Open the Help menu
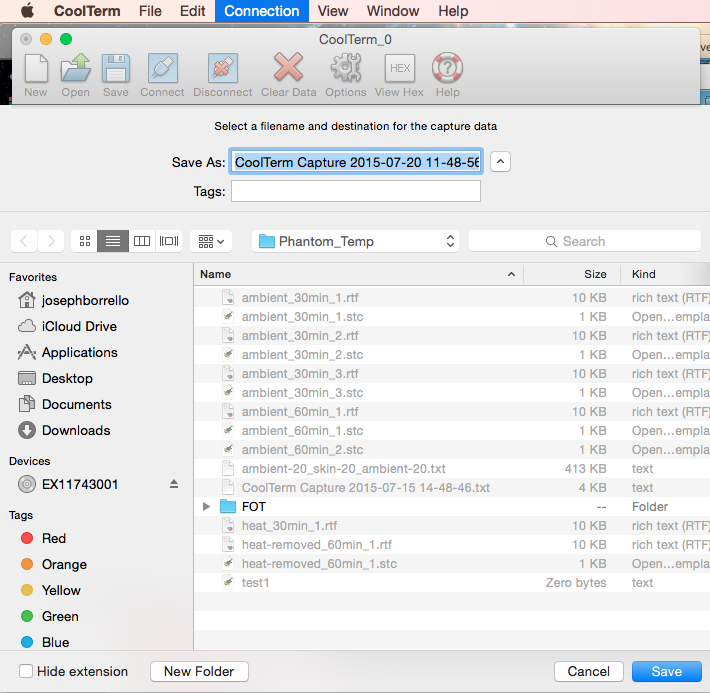Image resolution: width=710 pixels, height=693 pixels. [453, 11]
